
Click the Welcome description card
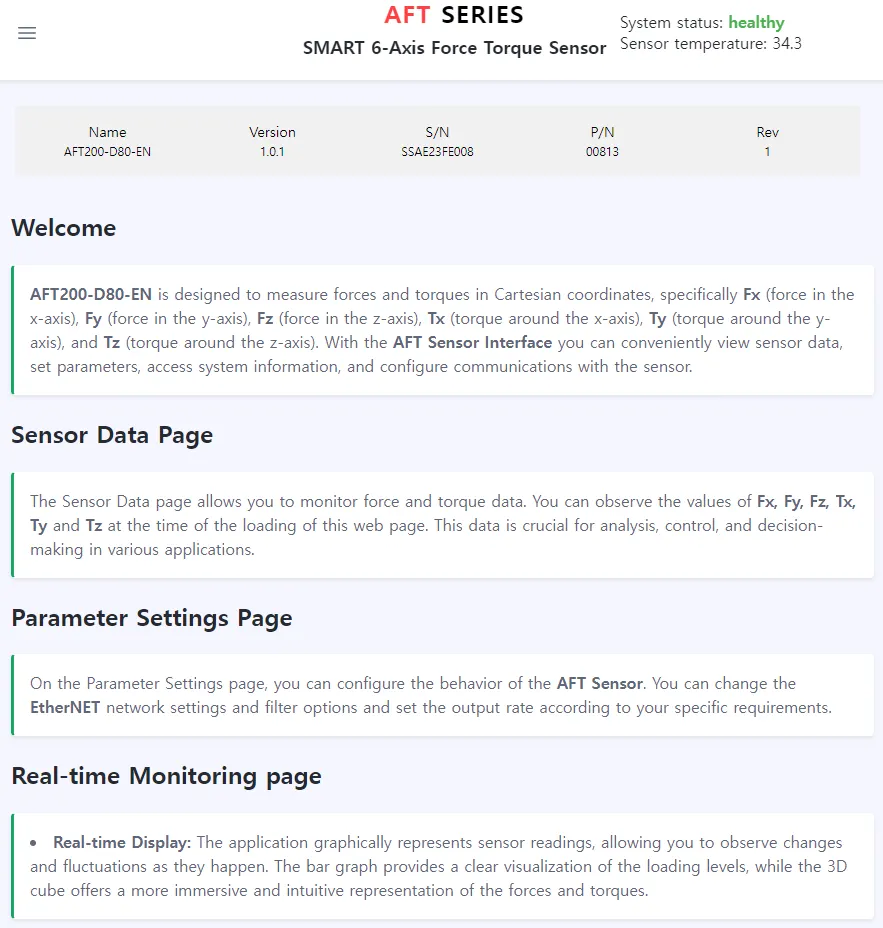443,330
